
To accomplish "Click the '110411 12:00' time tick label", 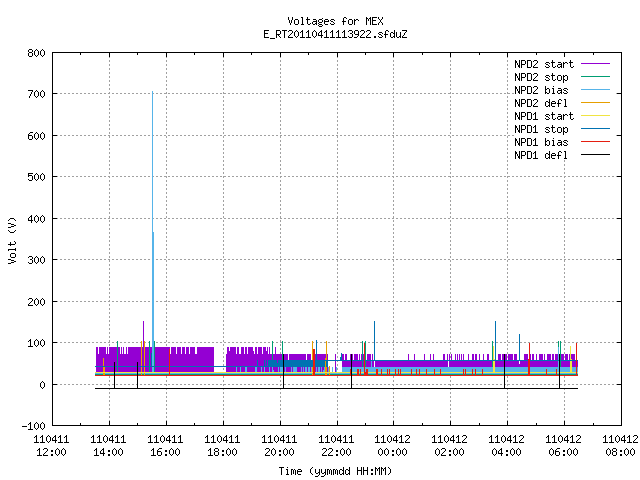I will coord(51,446).
